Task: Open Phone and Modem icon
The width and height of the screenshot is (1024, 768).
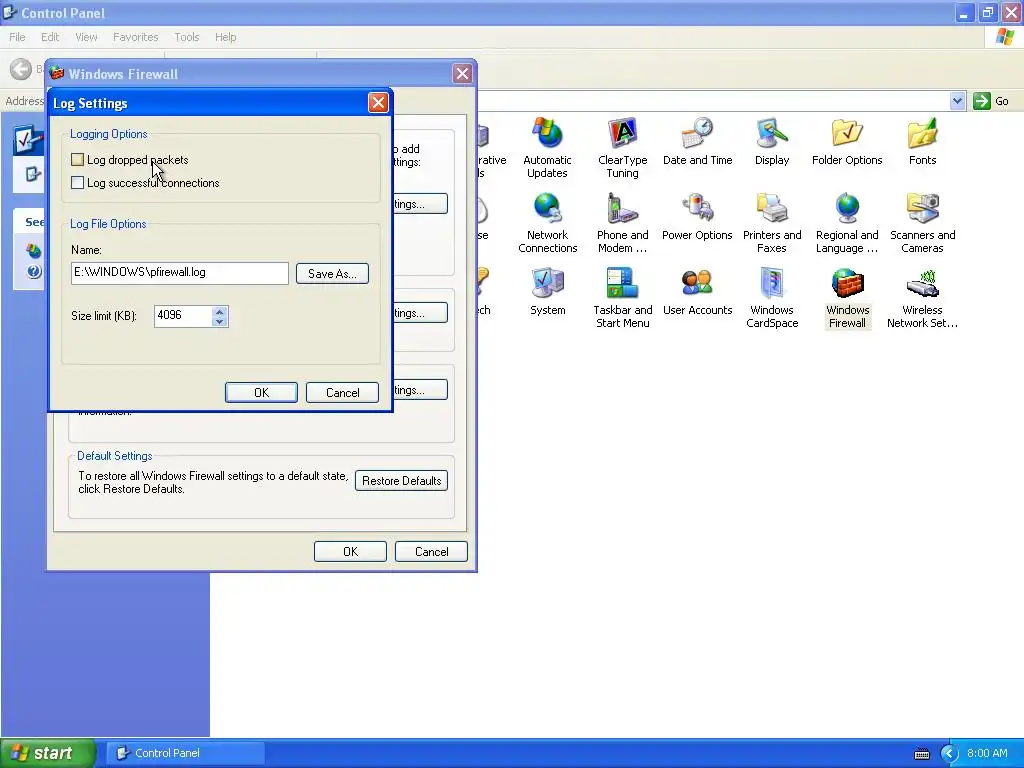Action: click(x=622, y=223)
